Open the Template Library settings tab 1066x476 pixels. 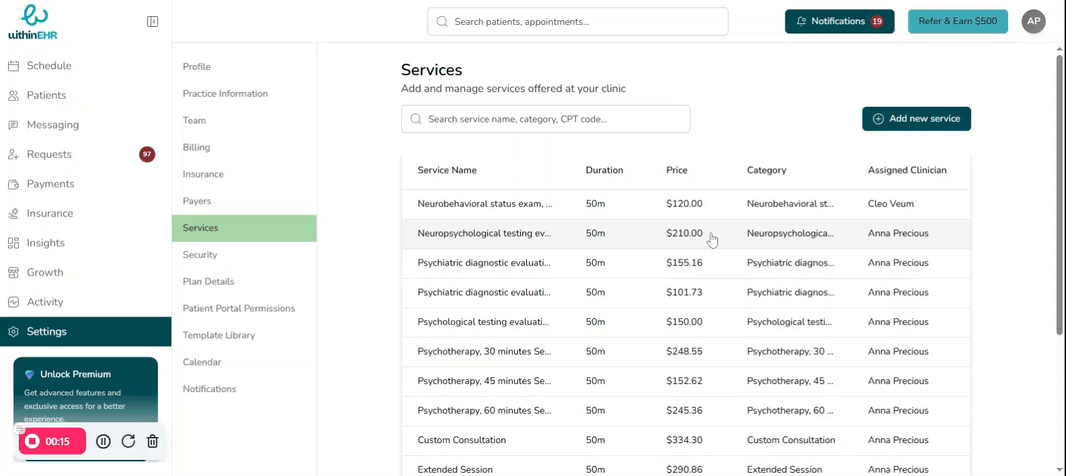click(218, 335)
